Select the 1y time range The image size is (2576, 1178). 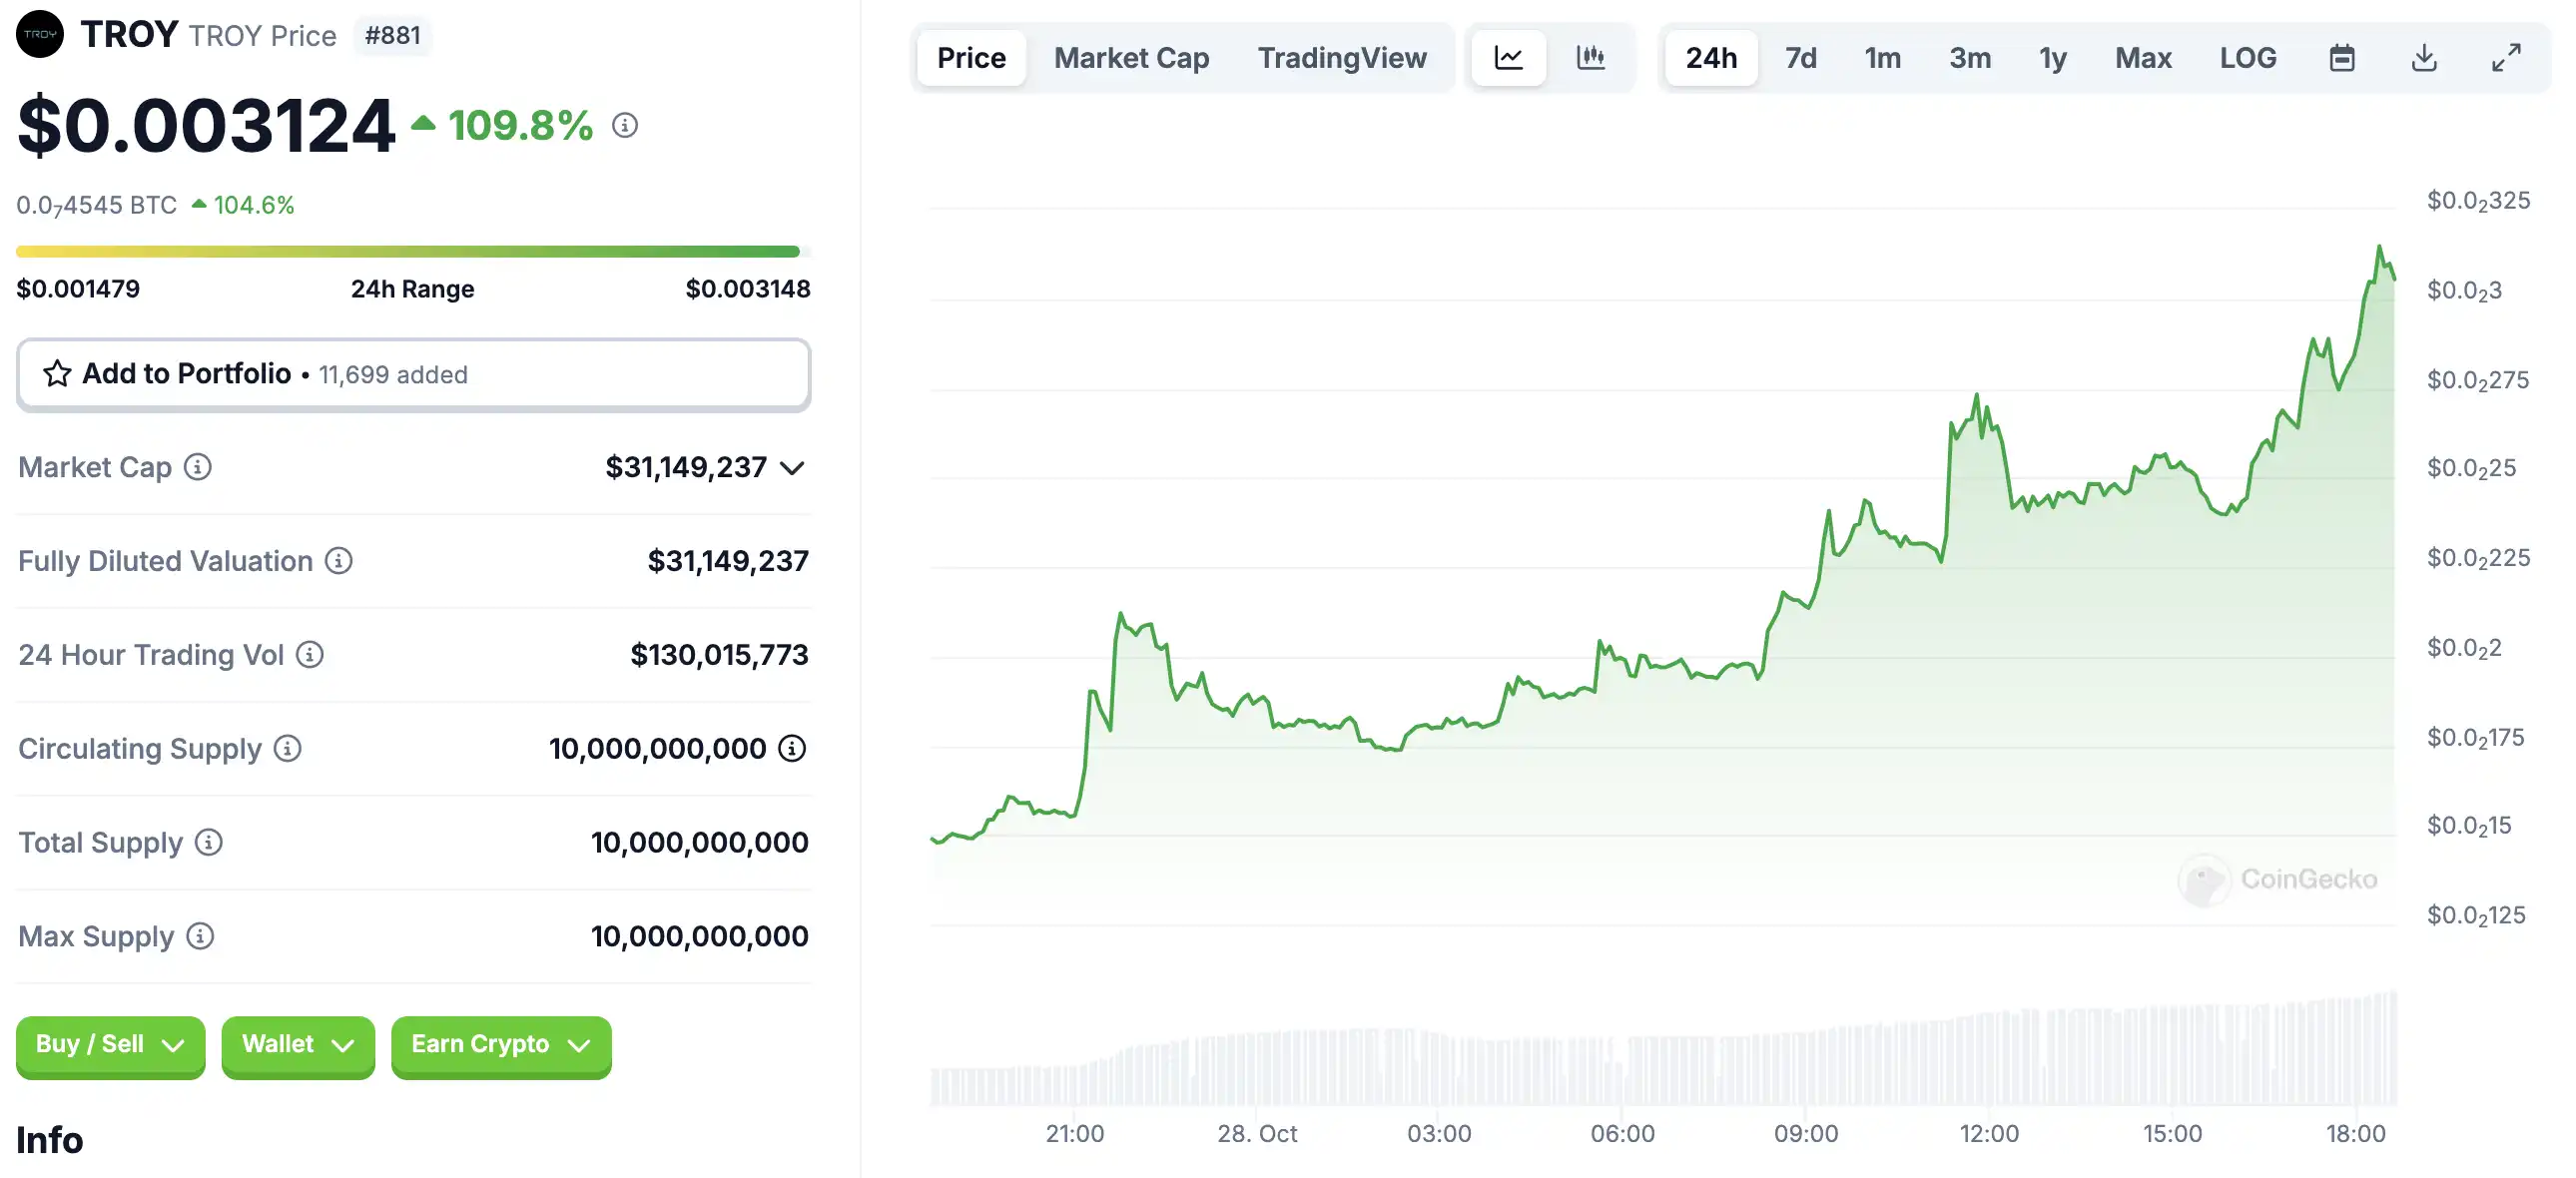[2053, 58]
